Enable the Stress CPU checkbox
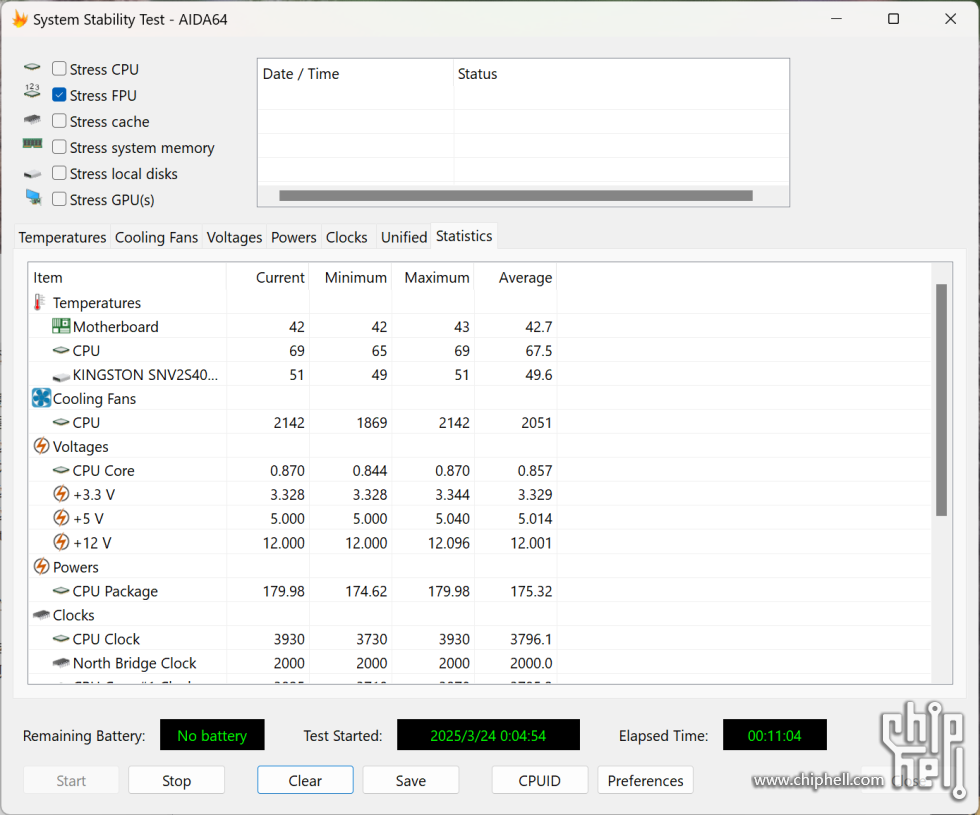 coord(59,68)
